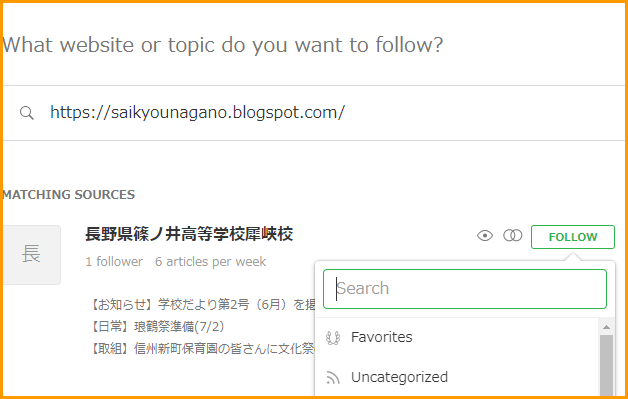The image size is (628, 399).
Task: Open the 長野県篠ノ井高等学校犀峡校 source title
Action: (189, 234)
